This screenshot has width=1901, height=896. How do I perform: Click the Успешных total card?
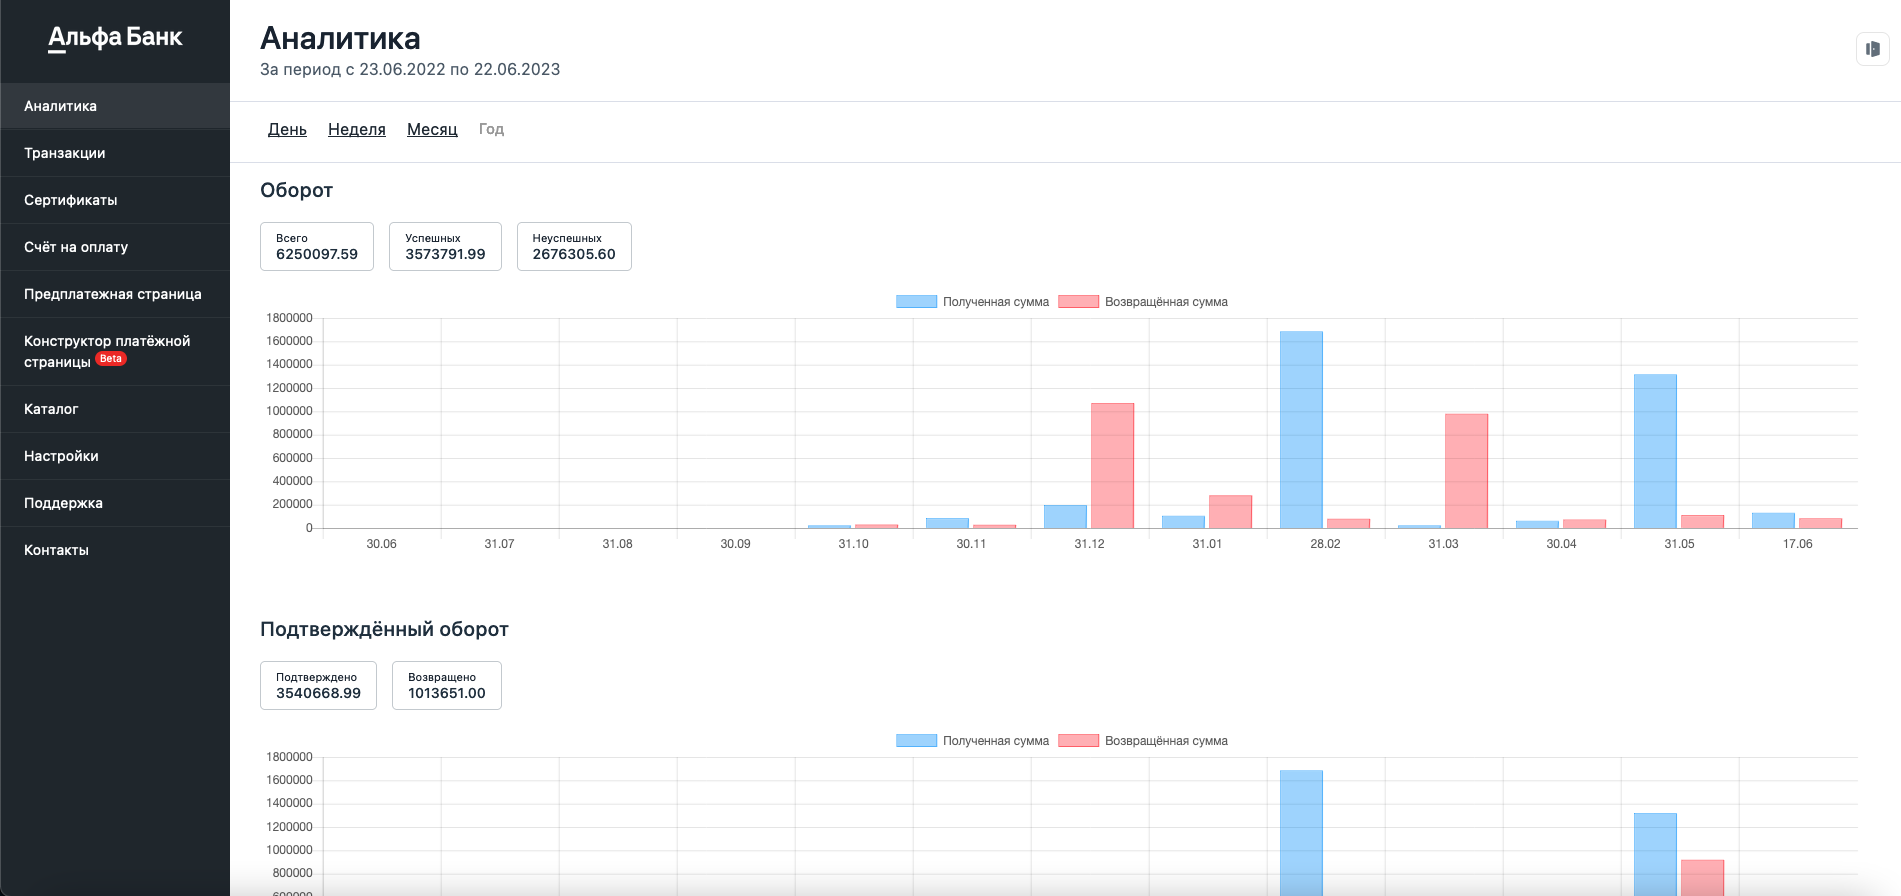445,246
